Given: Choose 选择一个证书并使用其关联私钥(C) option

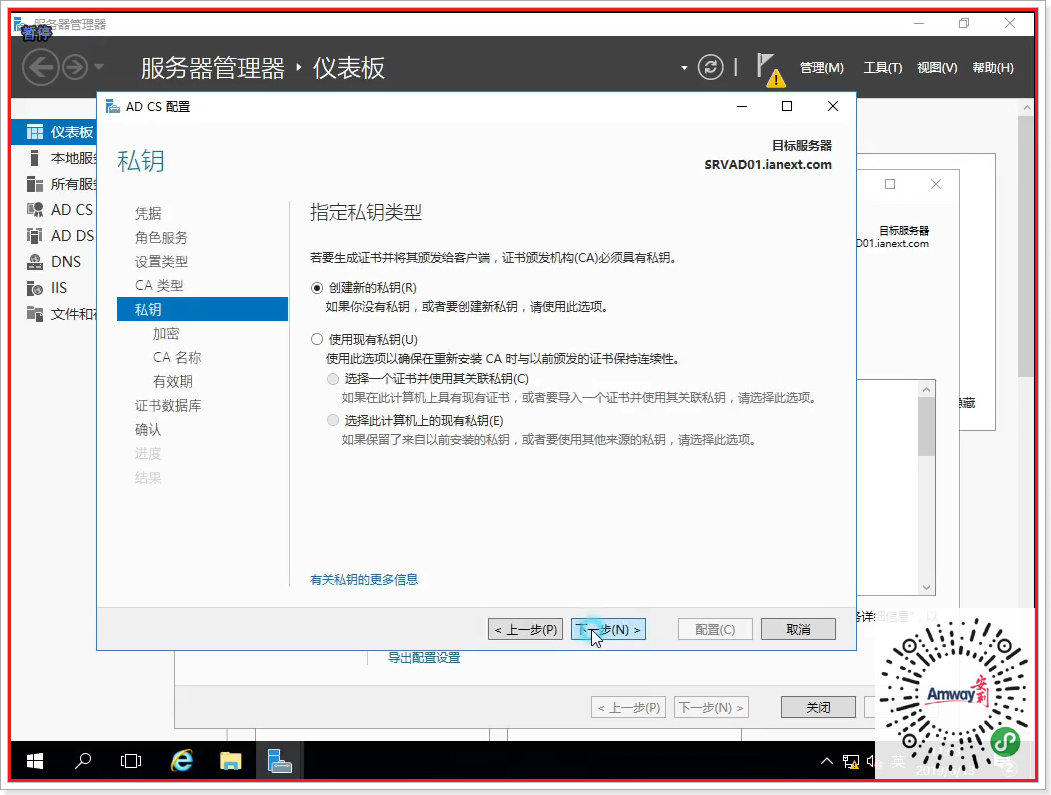Looking at the screenshot, I should tap(332, 379).
